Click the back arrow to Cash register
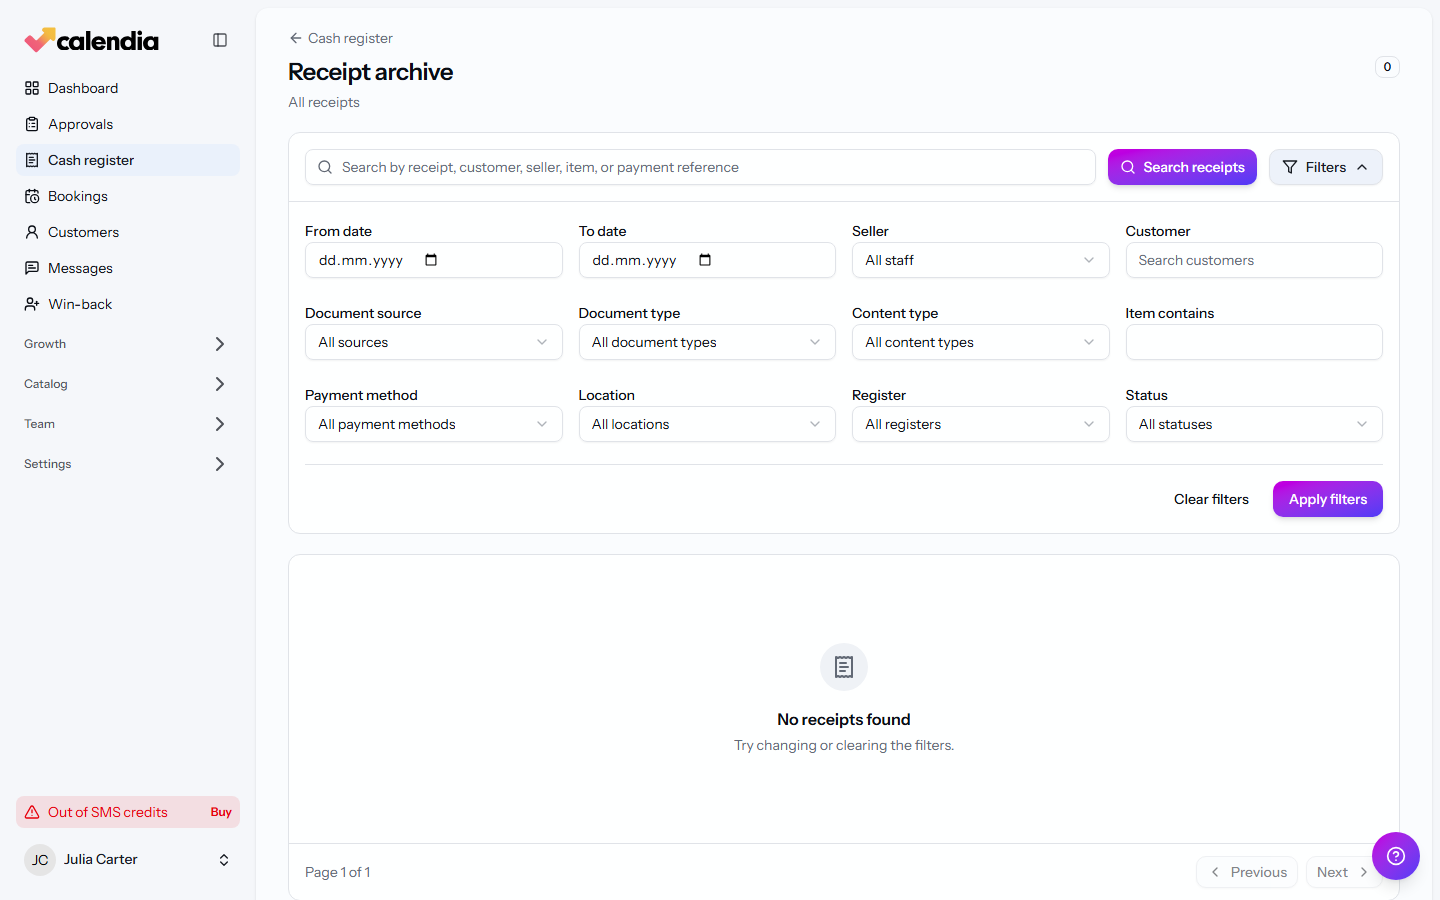The image size is (1440, 900). coord(295,38)
